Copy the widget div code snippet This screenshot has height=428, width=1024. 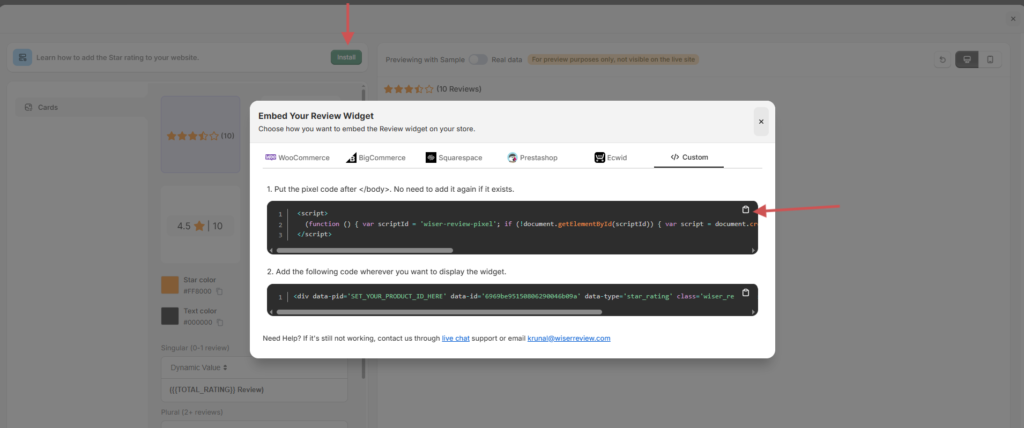(x=745, y=293)
